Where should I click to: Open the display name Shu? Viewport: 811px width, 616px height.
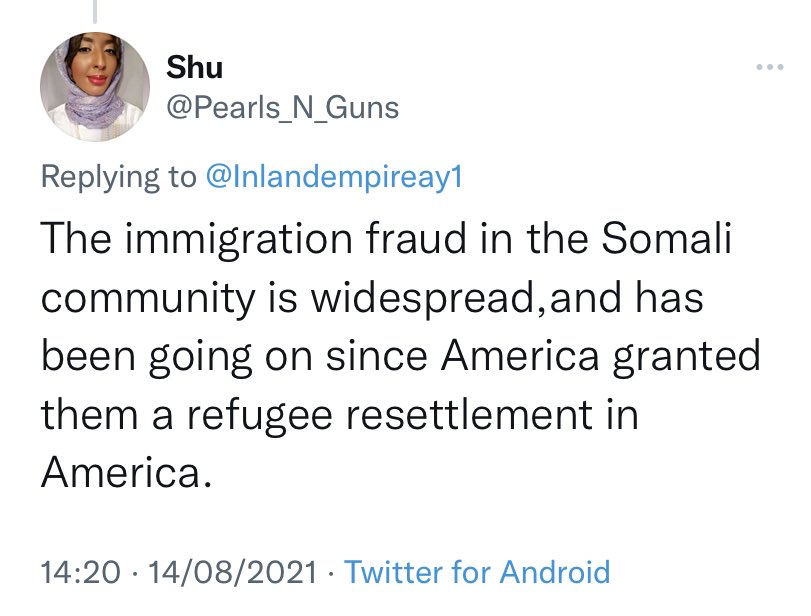click(x=194, y=67)
